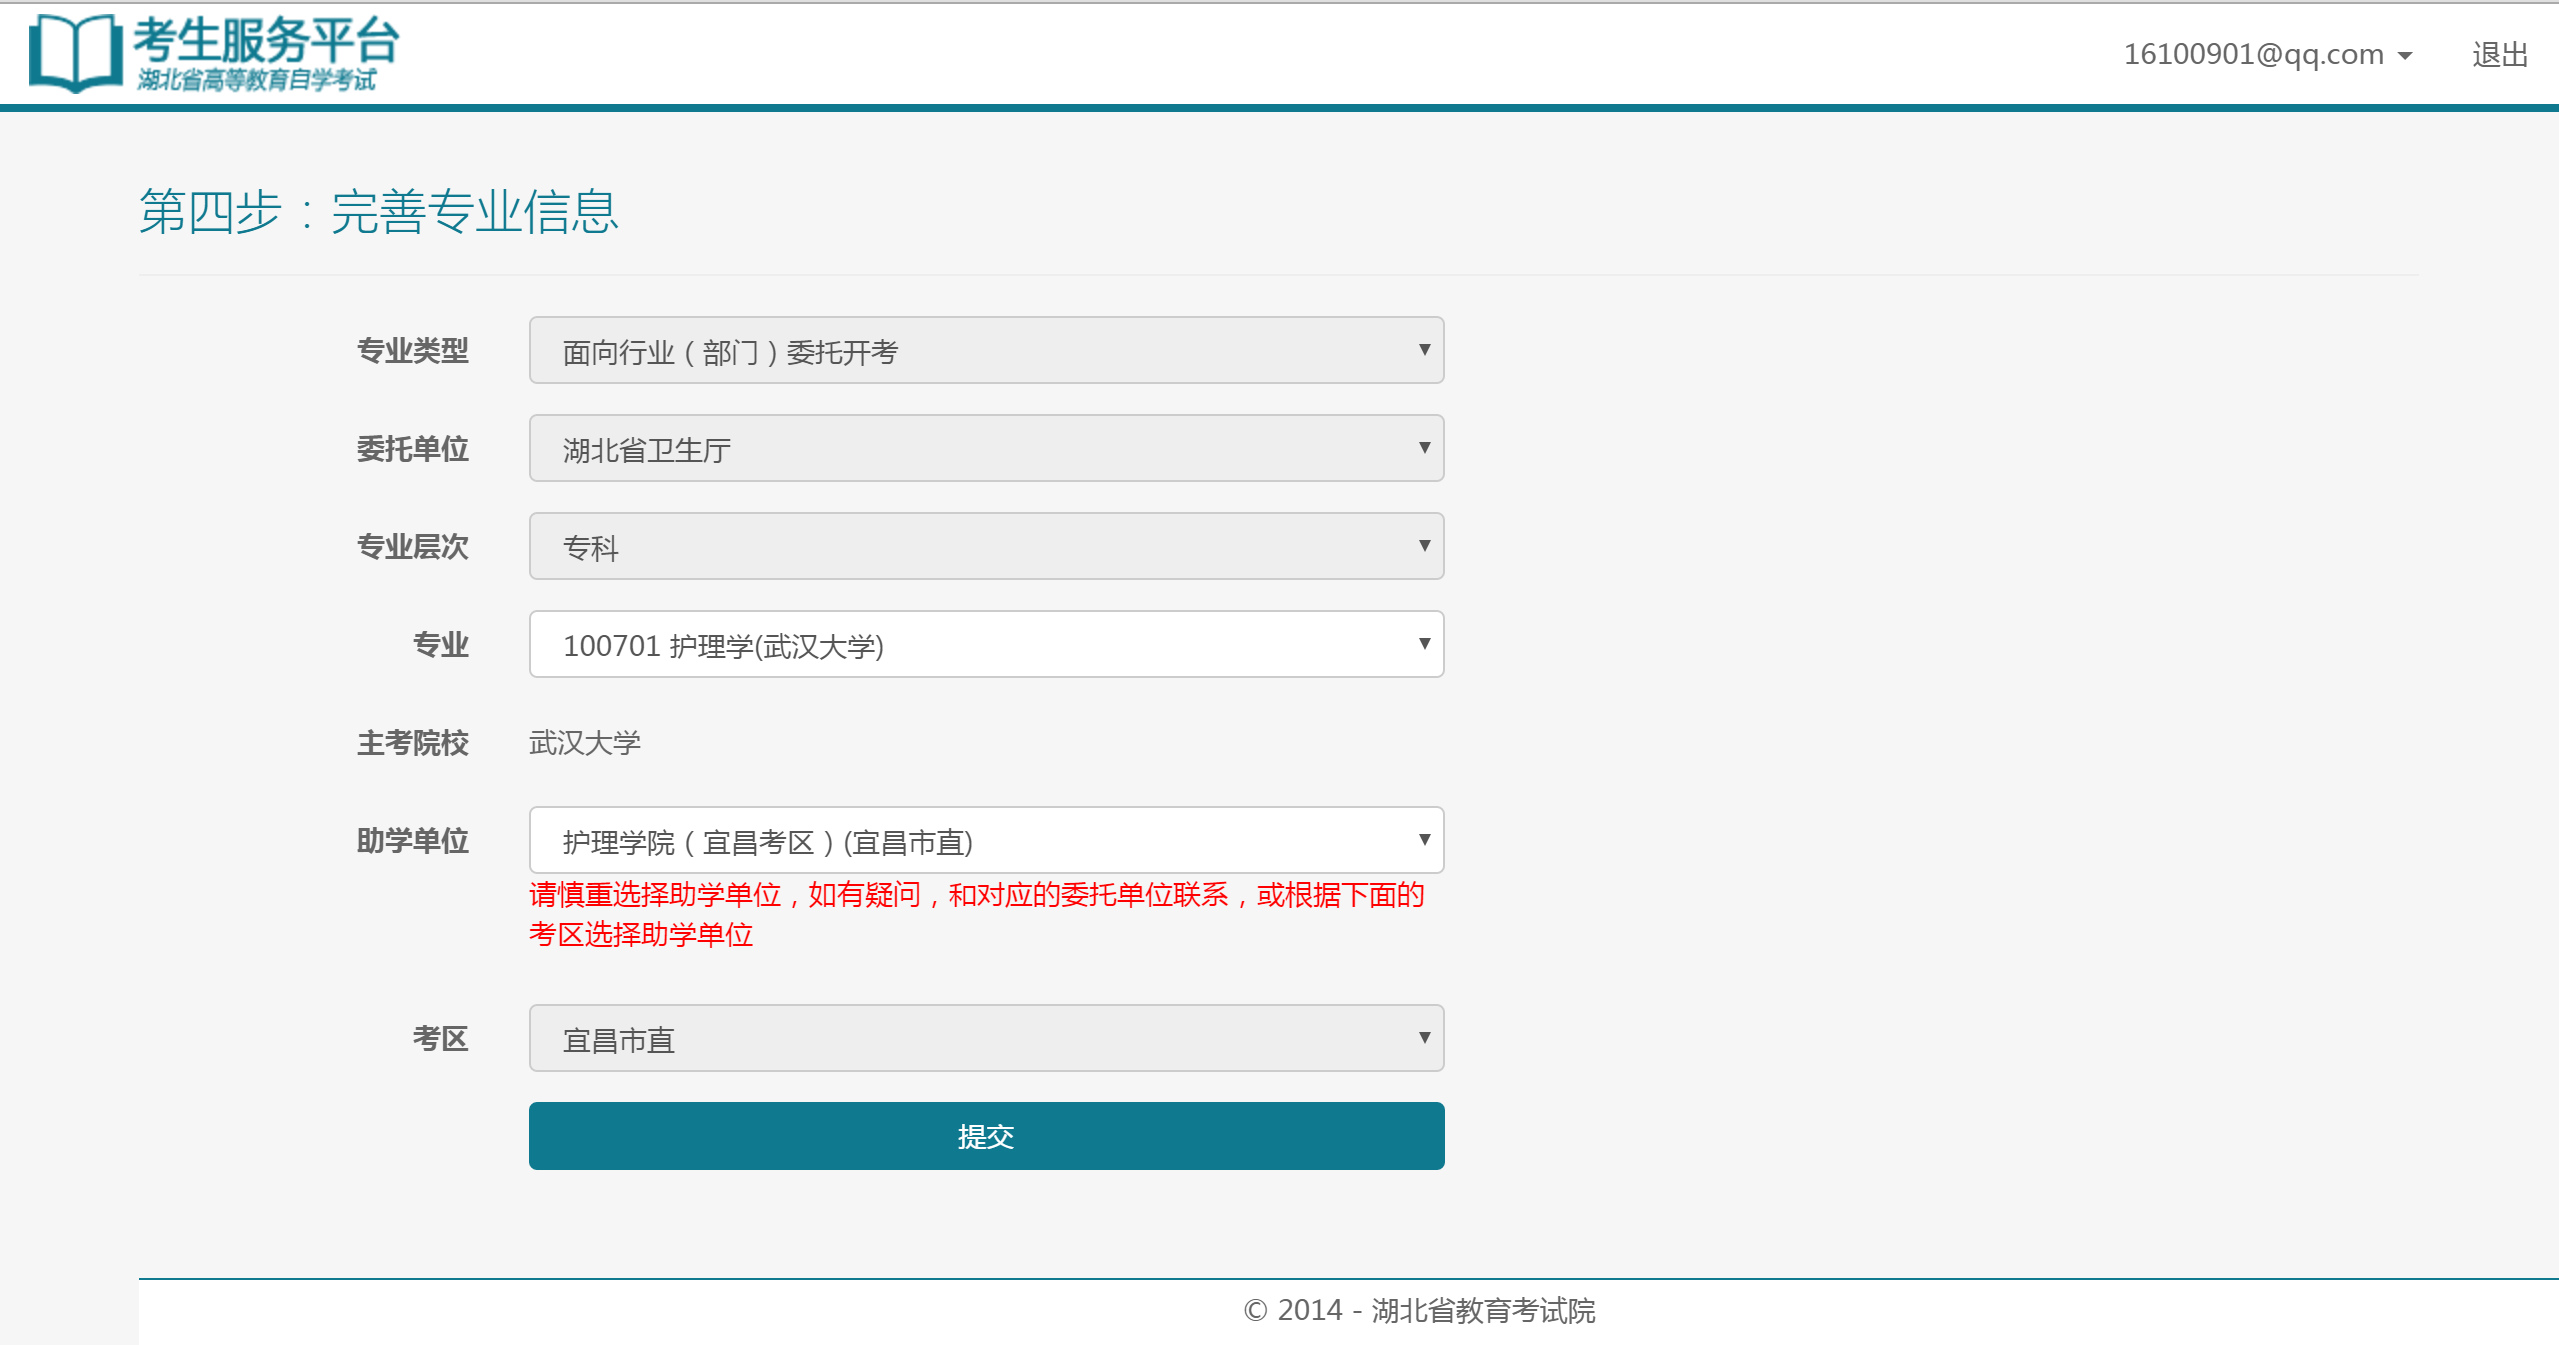
Task: Open the 专业类型 dropdown
Action: (985, 350)
